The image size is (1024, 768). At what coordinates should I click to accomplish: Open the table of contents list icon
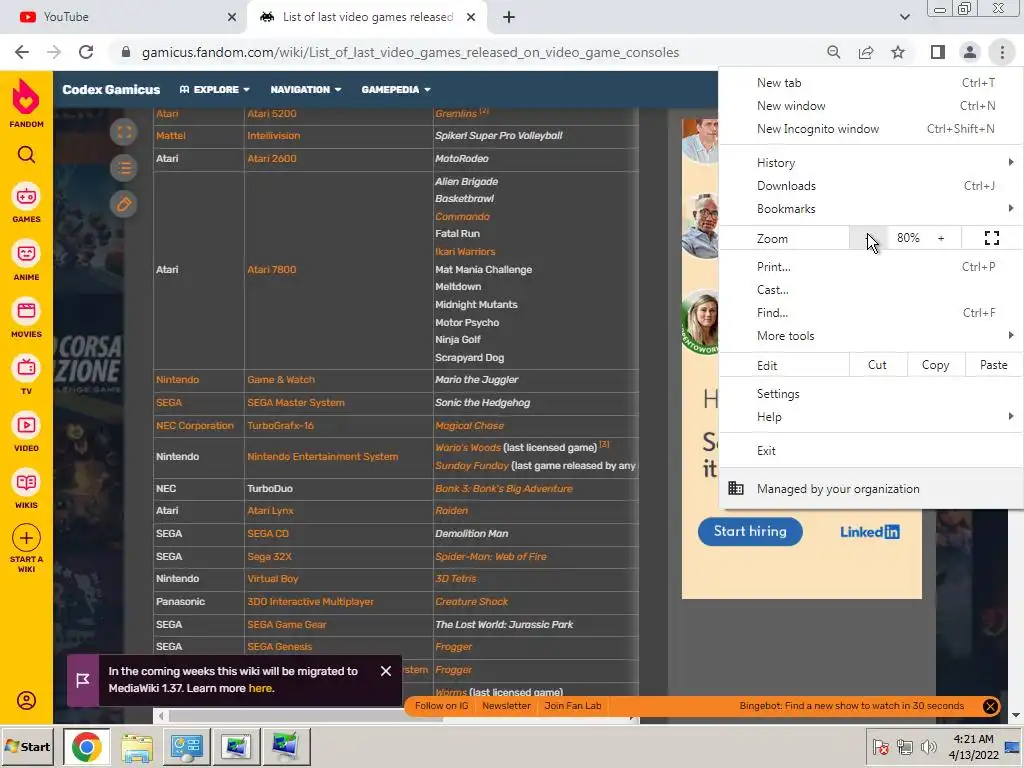tap(123, 168)
